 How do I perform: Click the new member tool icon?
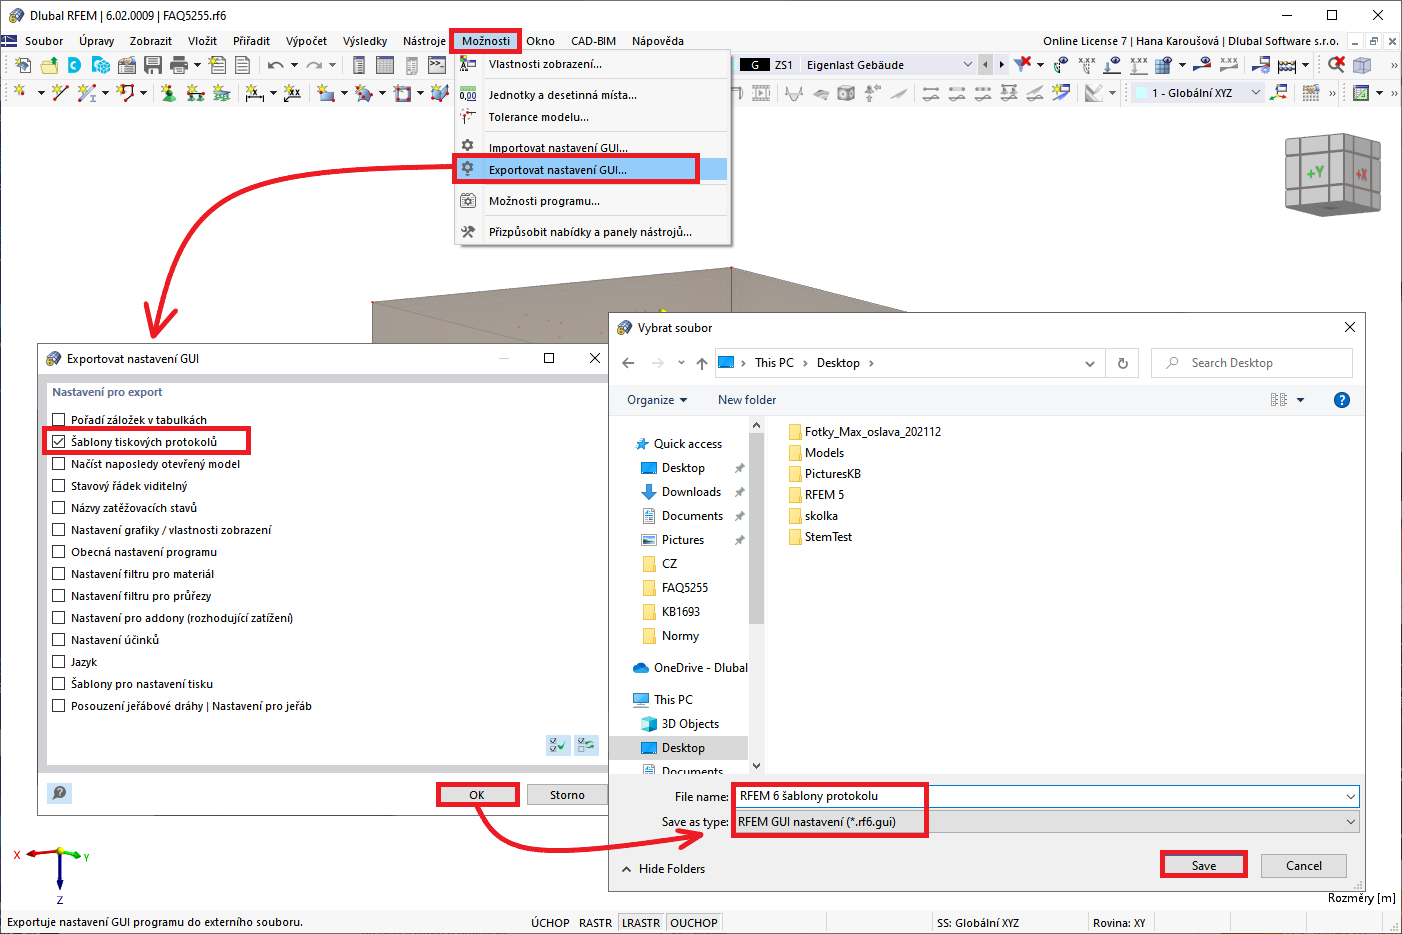(87, 93)
